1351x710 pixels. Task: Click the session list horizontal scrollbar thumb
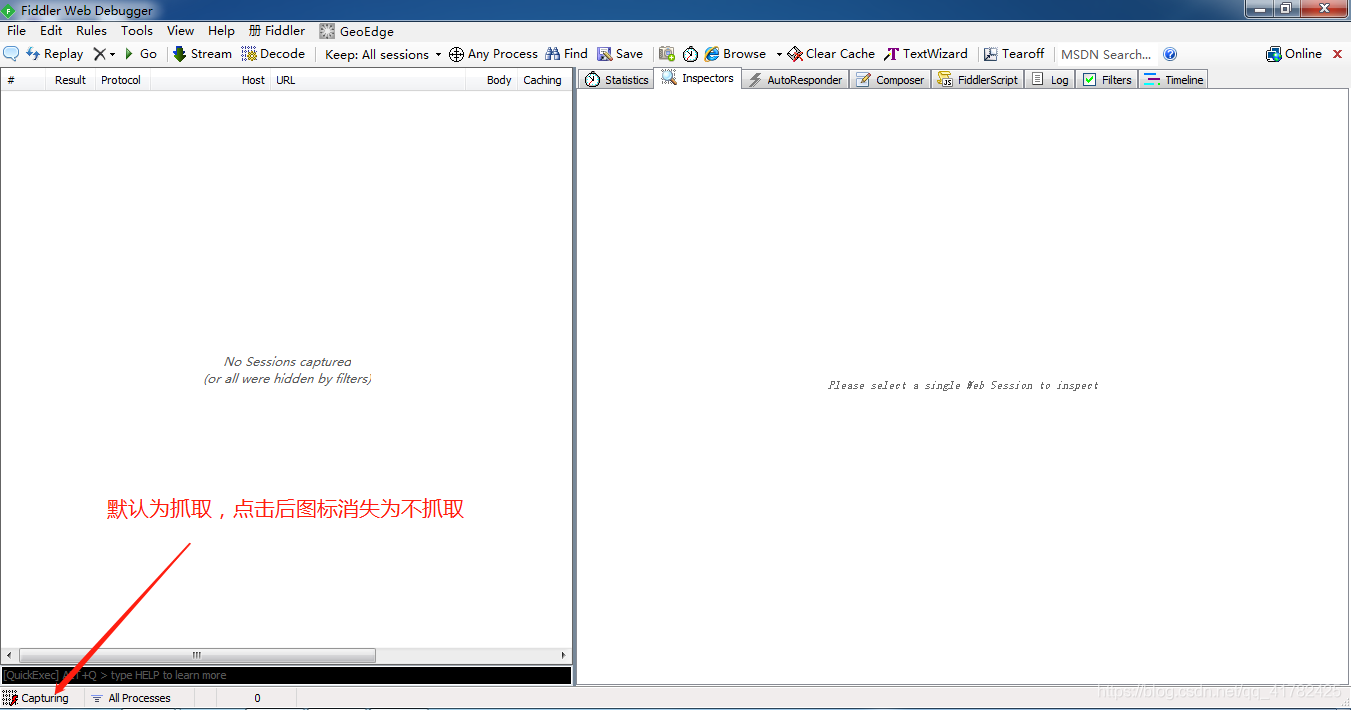[196, 656]
